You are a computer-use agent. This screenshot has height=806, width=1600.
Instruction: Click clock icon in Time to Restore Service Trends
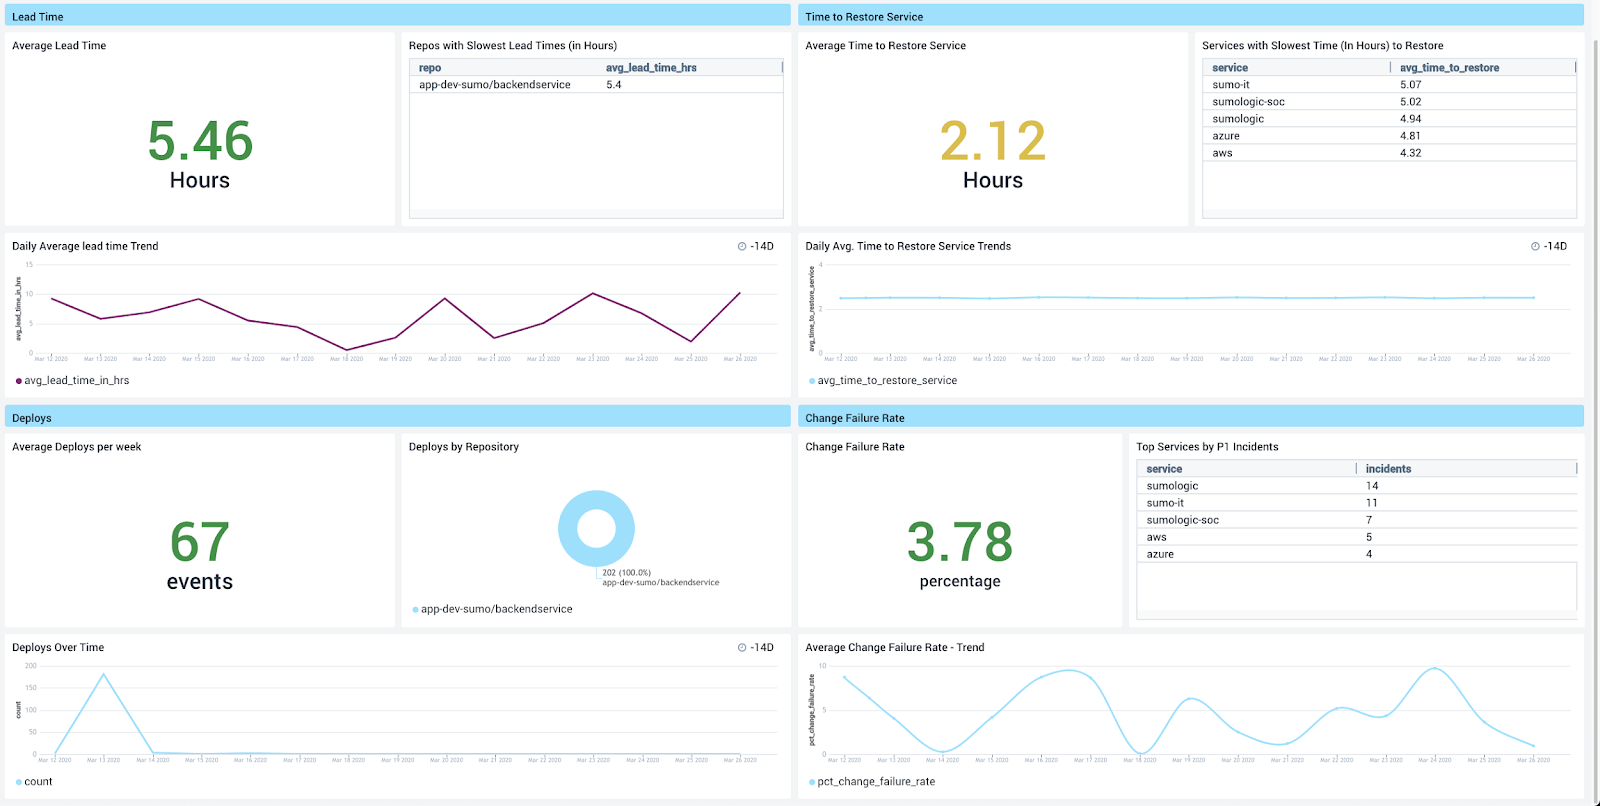(1535, 246)
